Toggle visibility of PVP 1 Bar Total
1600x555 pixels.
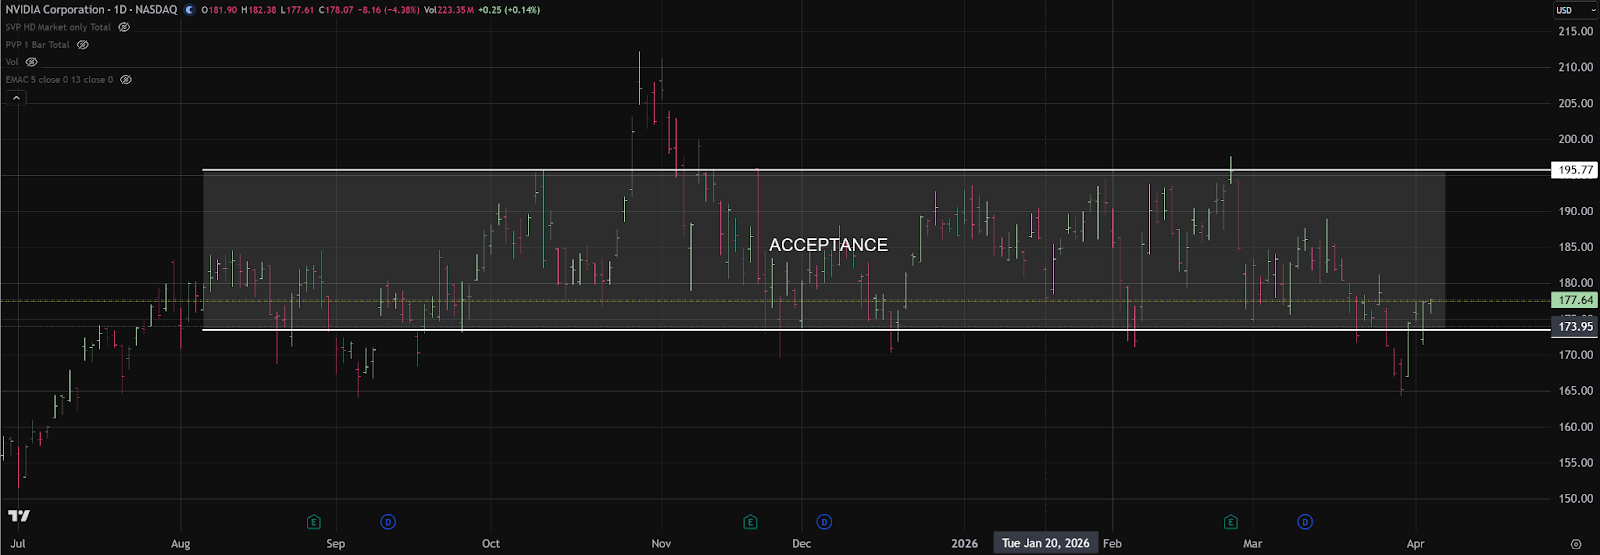point(83,45)
